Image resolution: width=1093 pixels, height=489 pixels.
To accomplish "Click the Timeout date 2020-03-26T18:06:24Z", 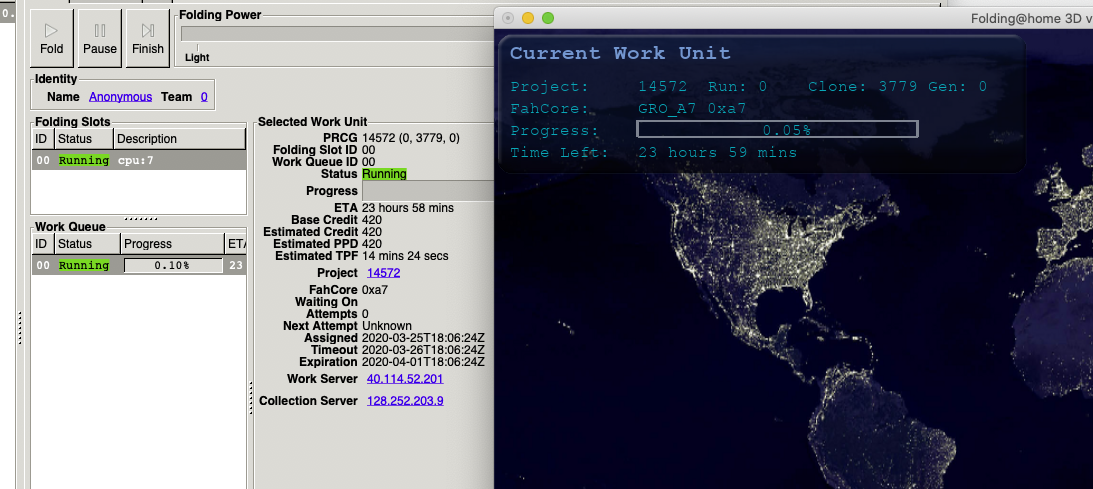I will click(x=423, y=350).
